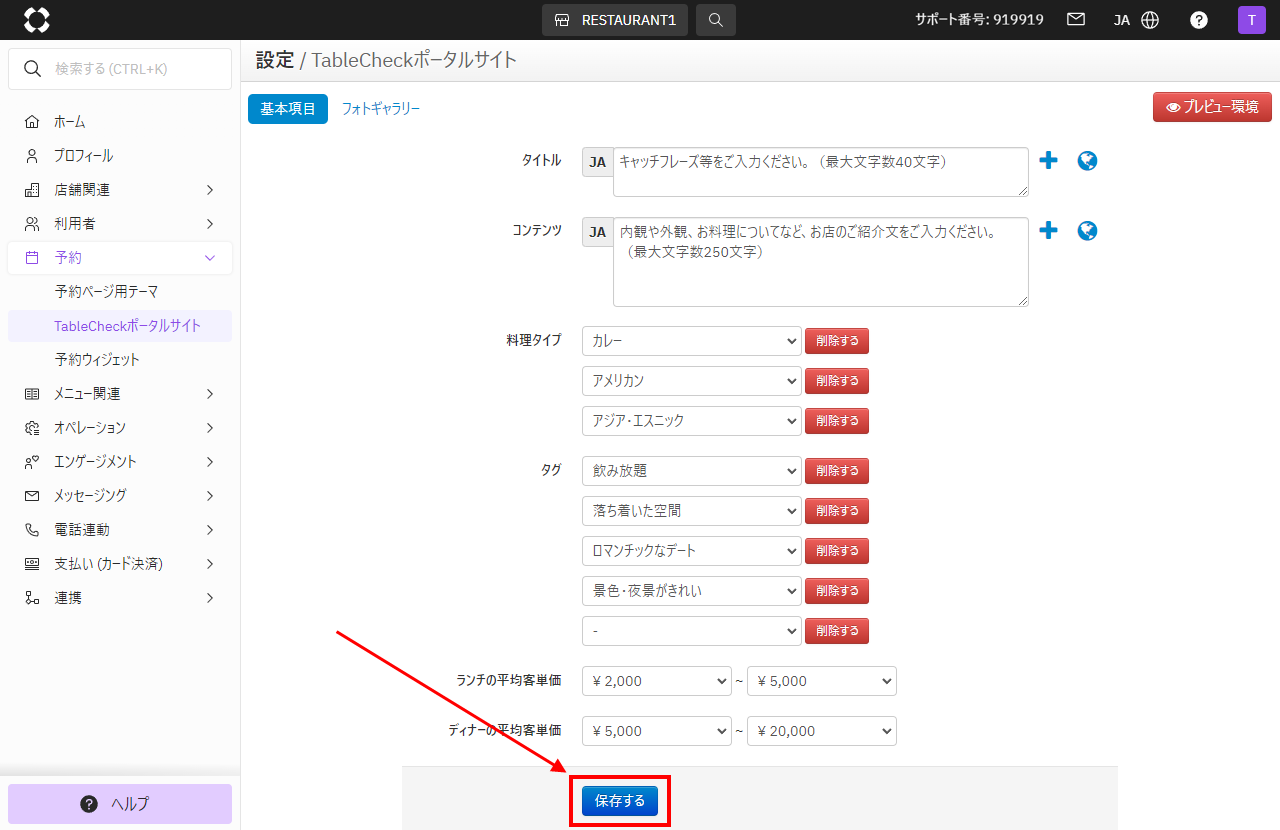Open the 飲み放題 tag dropdown
The image size is (1280, 830).
click(x=692, y=471)
